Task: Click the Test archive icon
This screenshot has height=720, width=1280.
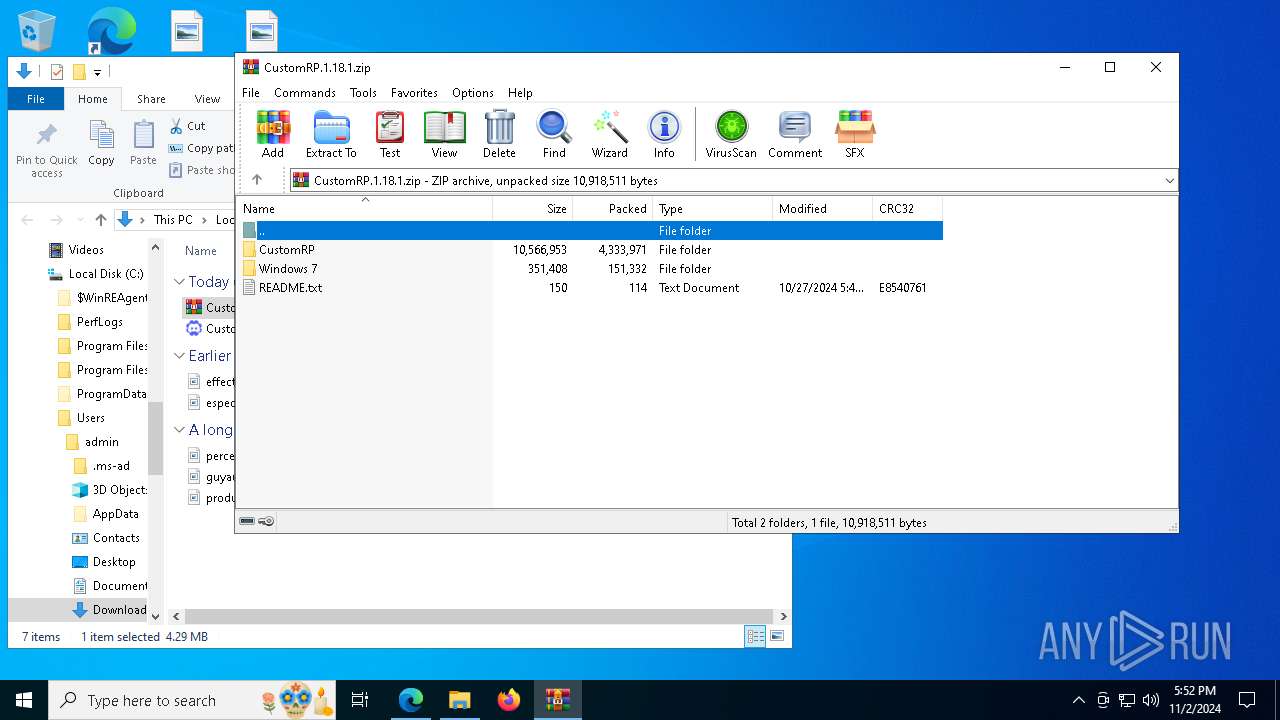Action: [390, 134]
